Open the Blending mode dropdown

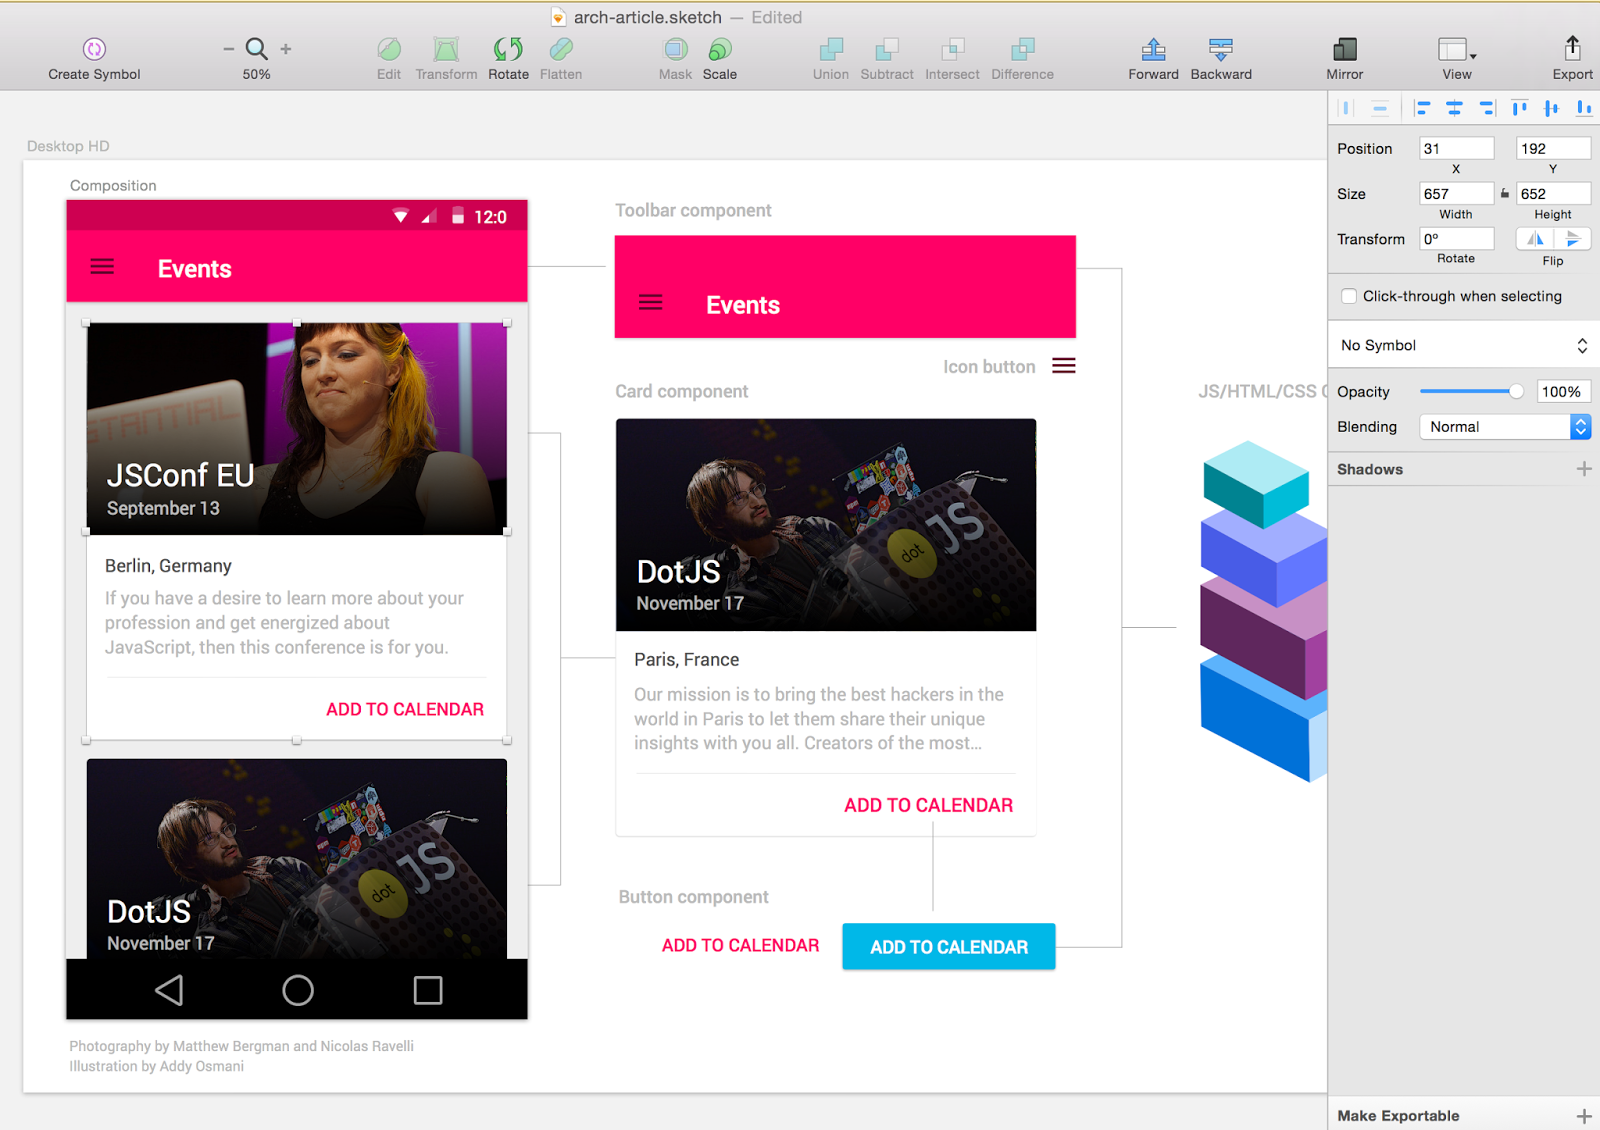point(1505,427)
